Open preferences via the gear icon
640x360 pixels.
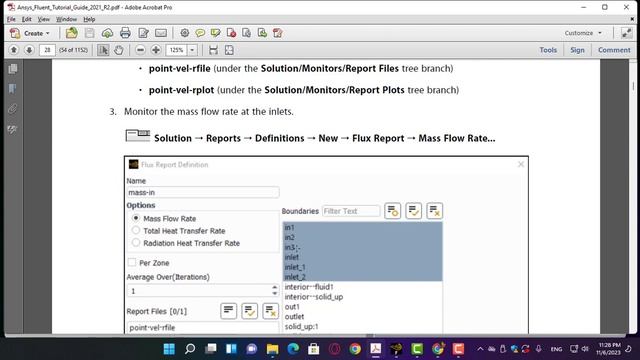point(184,33)
